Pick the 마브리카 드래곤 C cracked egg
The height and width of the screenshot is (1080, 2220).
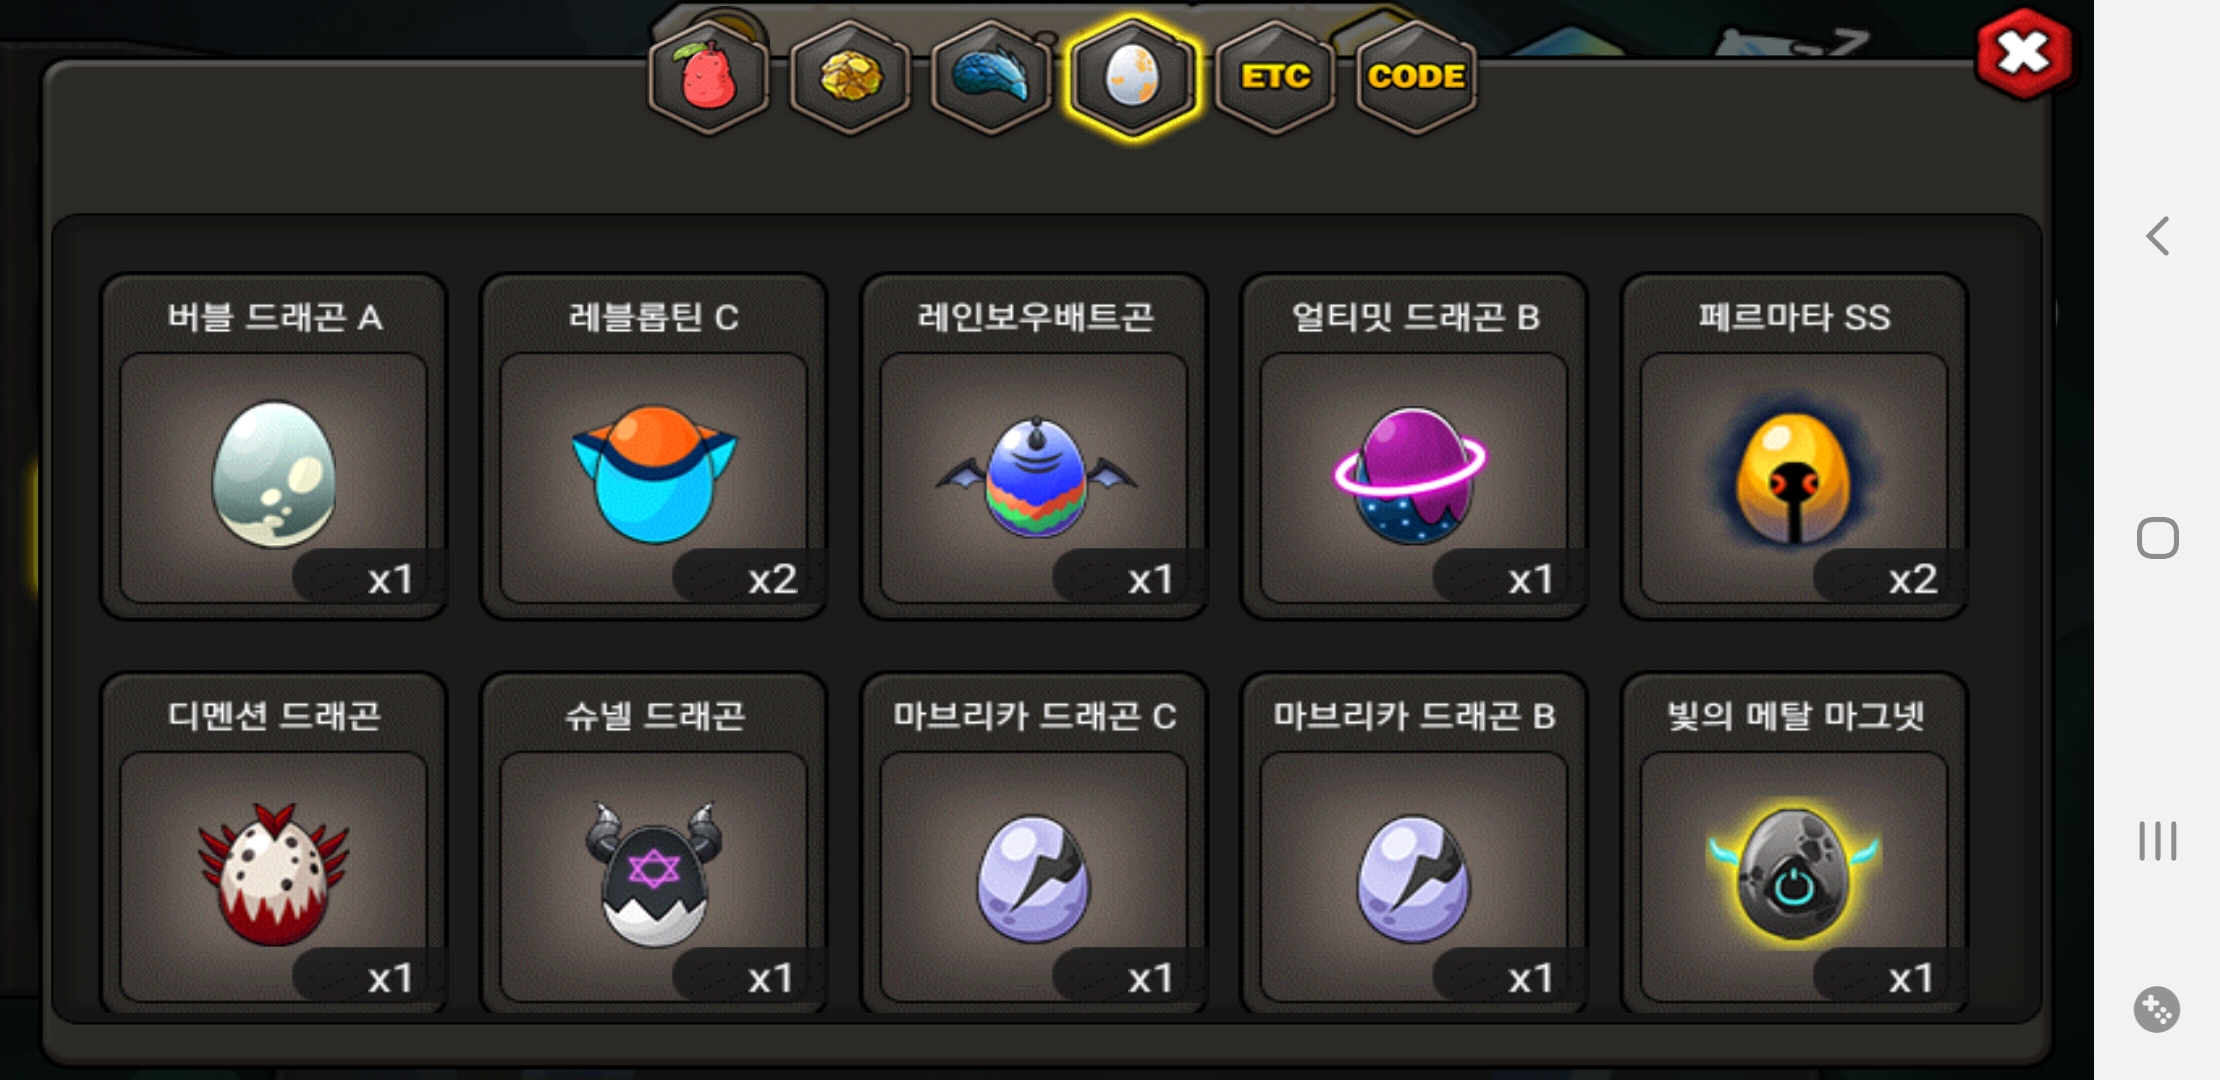[x=1034, y=843]
